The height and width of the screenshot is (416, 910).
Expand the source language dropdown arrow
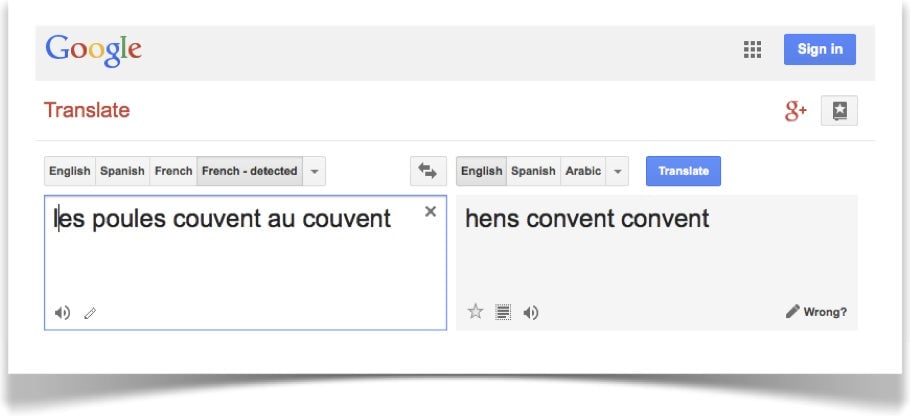314,171
